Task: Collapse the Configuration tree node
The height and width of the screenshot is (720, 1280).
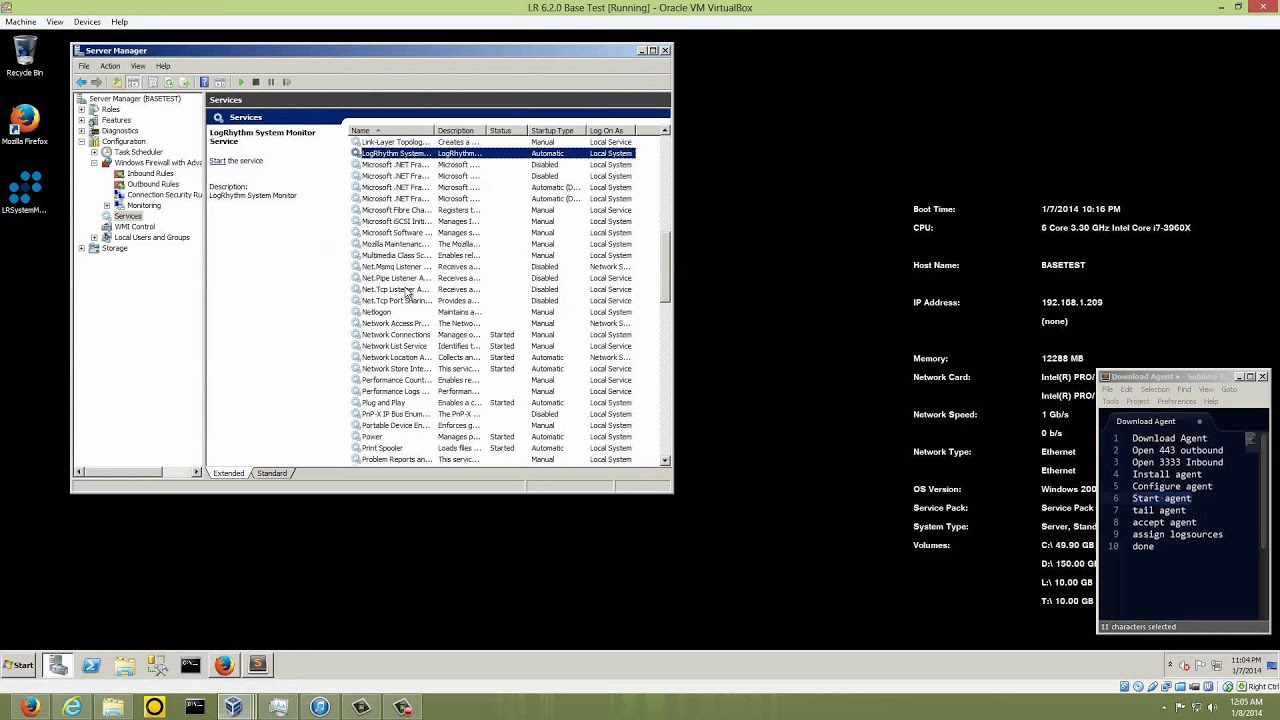Action: coord(82,141)
